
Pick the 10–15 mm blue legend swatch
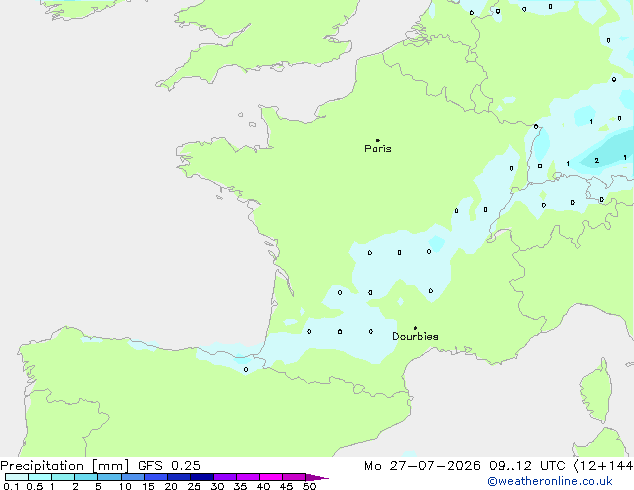(133, 477)
